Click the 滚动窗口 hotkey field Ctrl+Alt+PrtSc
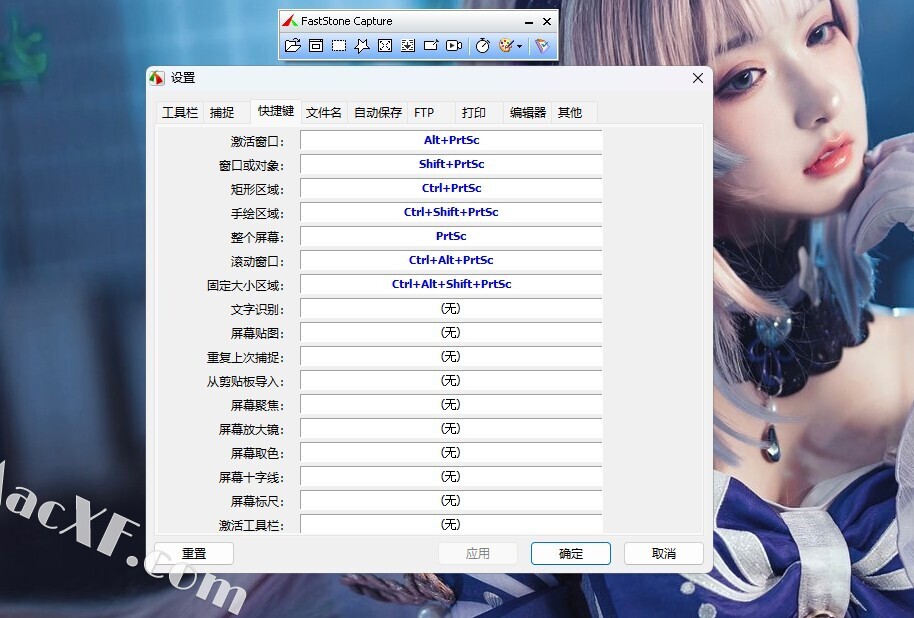 (x=451, y=260)
